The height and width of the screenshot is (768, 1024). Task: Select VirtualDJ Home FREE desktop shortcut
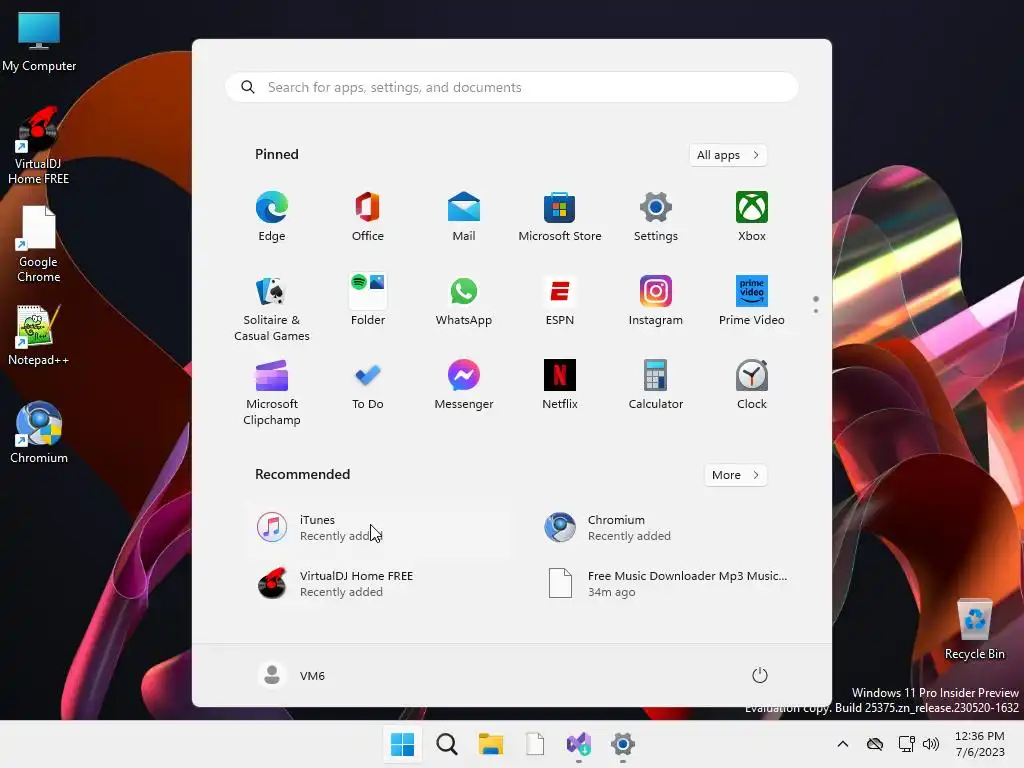[39, 145]
